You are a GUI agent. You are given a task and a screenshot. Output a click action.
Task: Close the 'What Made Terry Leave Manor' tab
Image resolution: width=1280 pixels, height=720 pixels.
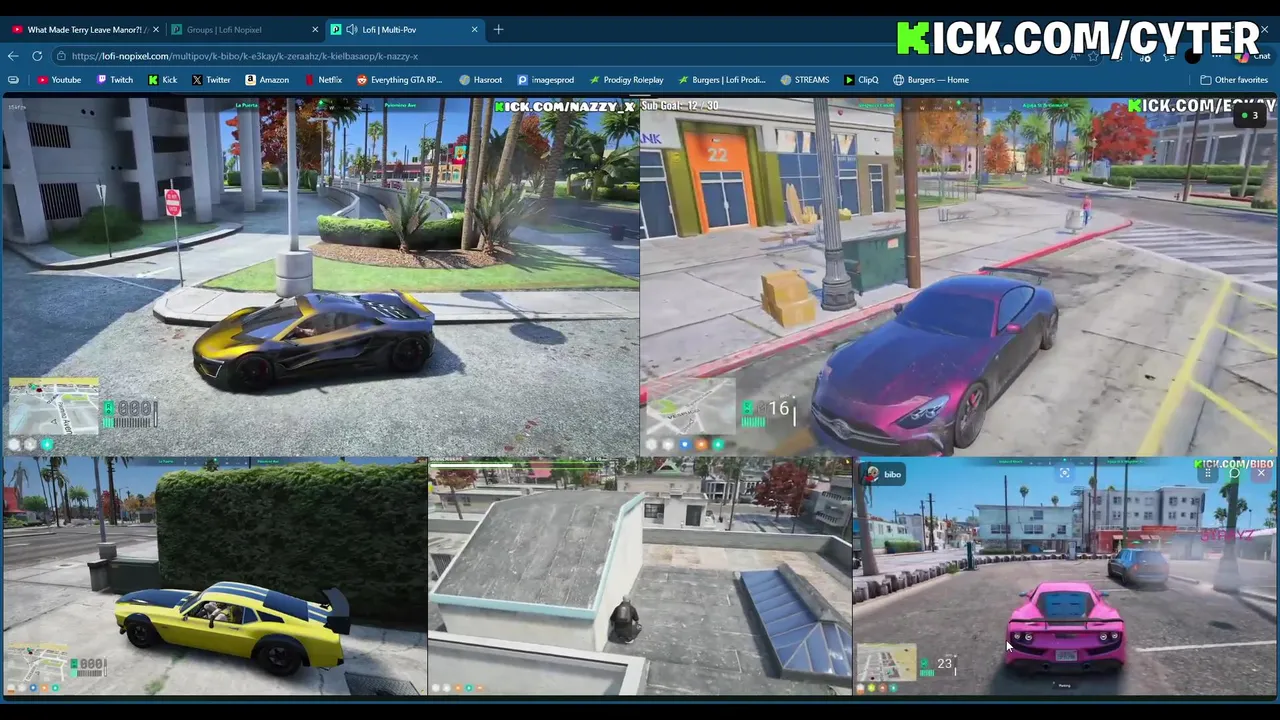pos(155,30)
